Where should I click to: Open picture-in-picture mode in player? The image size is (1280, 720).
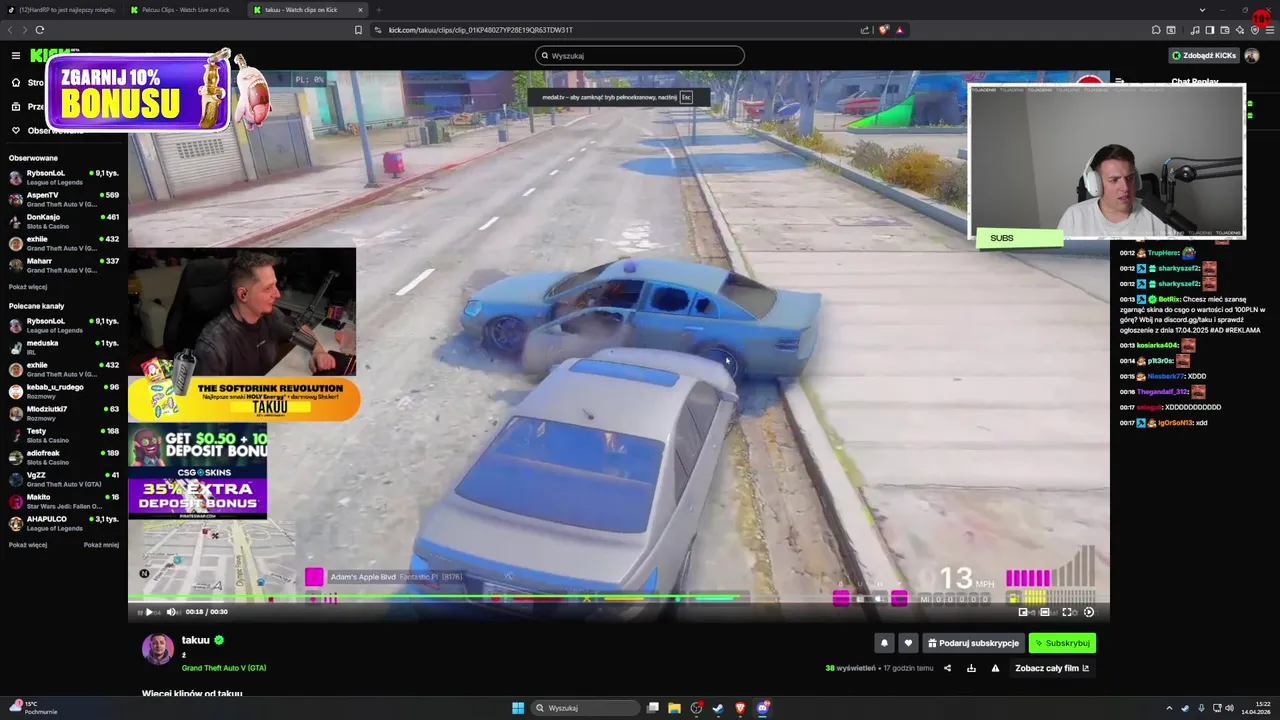[x=1023, y=612]
